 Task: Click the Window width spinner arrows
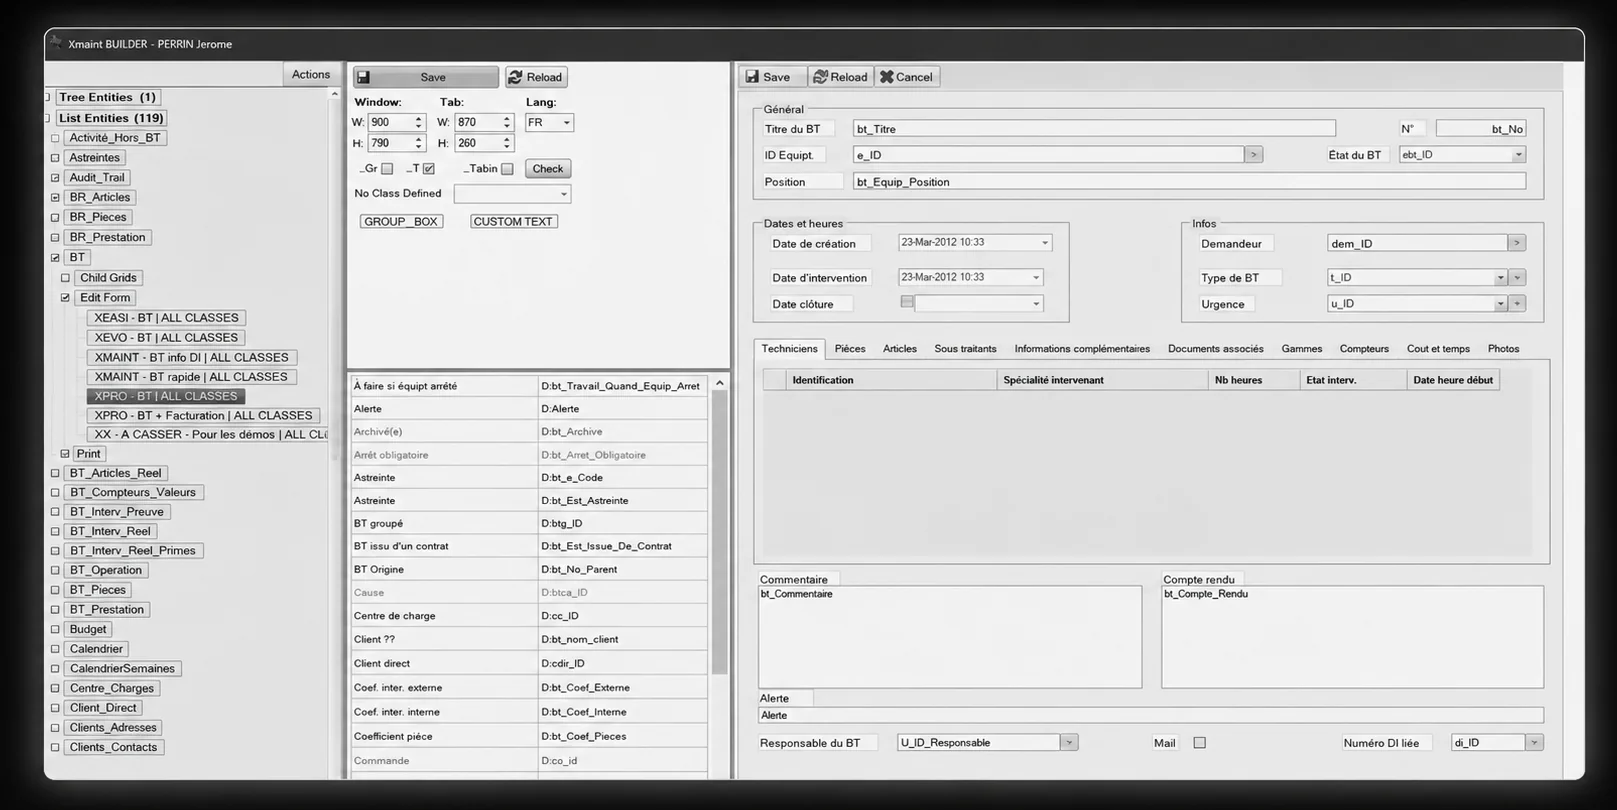[x=418, y=123]
